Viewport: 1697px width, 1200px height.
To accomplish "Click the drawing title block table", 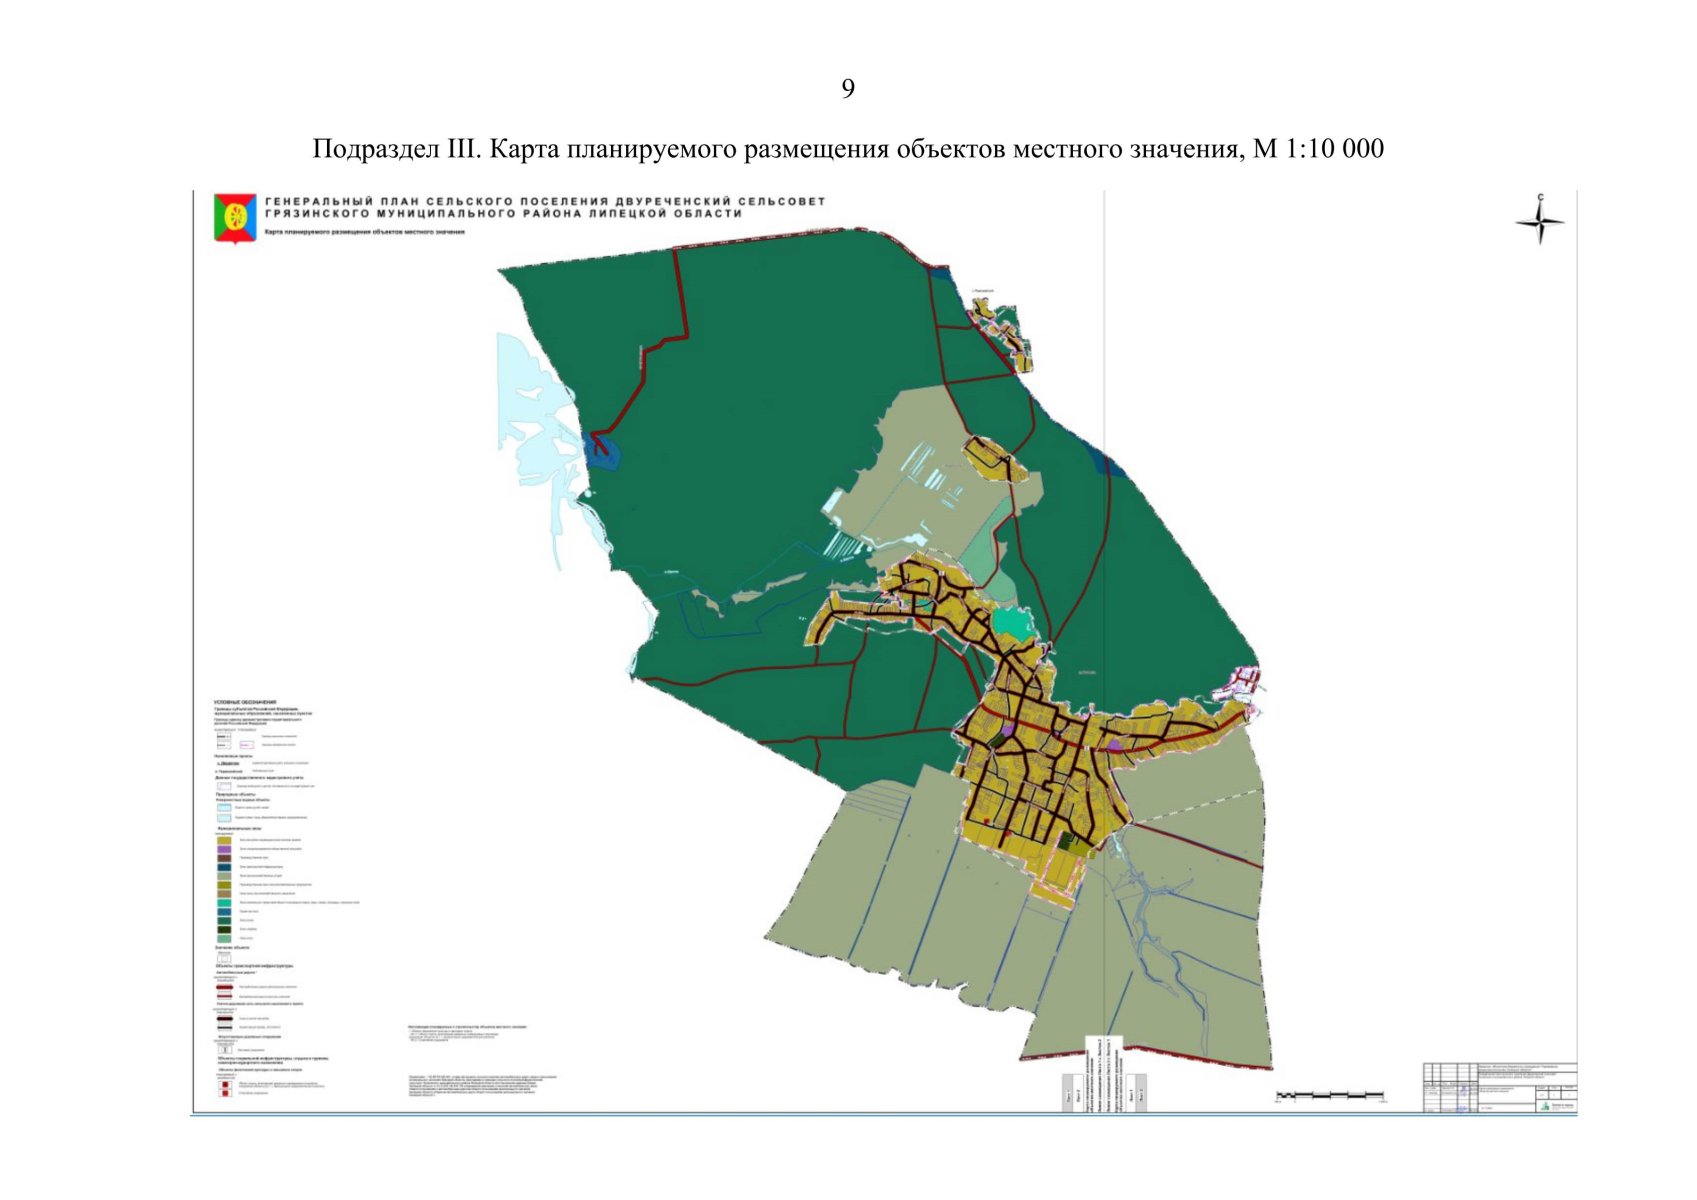I will (1499, 1088).
